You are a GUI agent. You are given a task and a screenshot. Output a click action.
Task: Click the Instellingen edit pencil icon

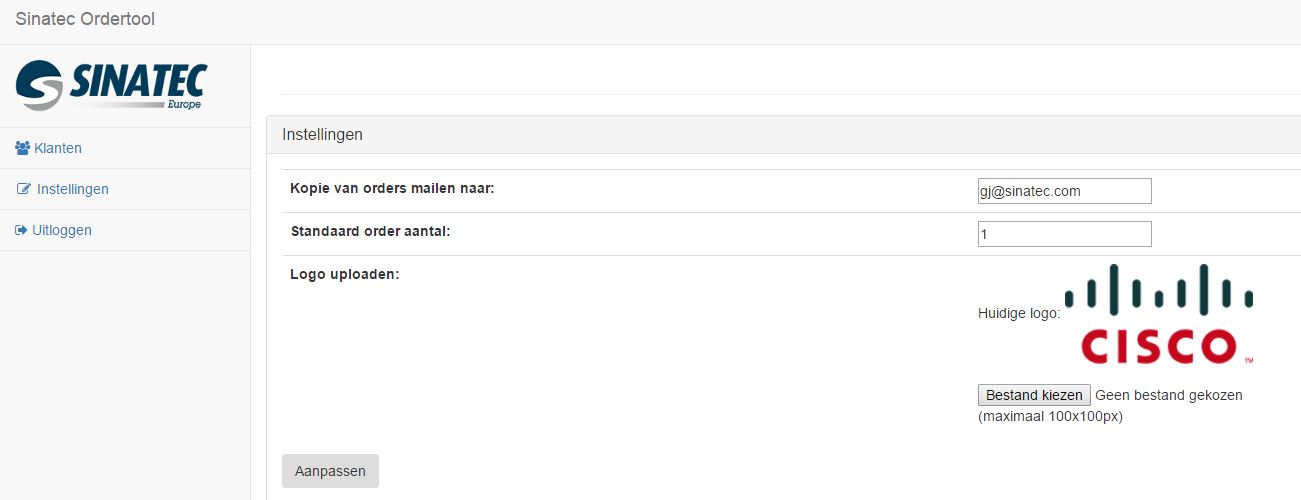coord(24,189)
